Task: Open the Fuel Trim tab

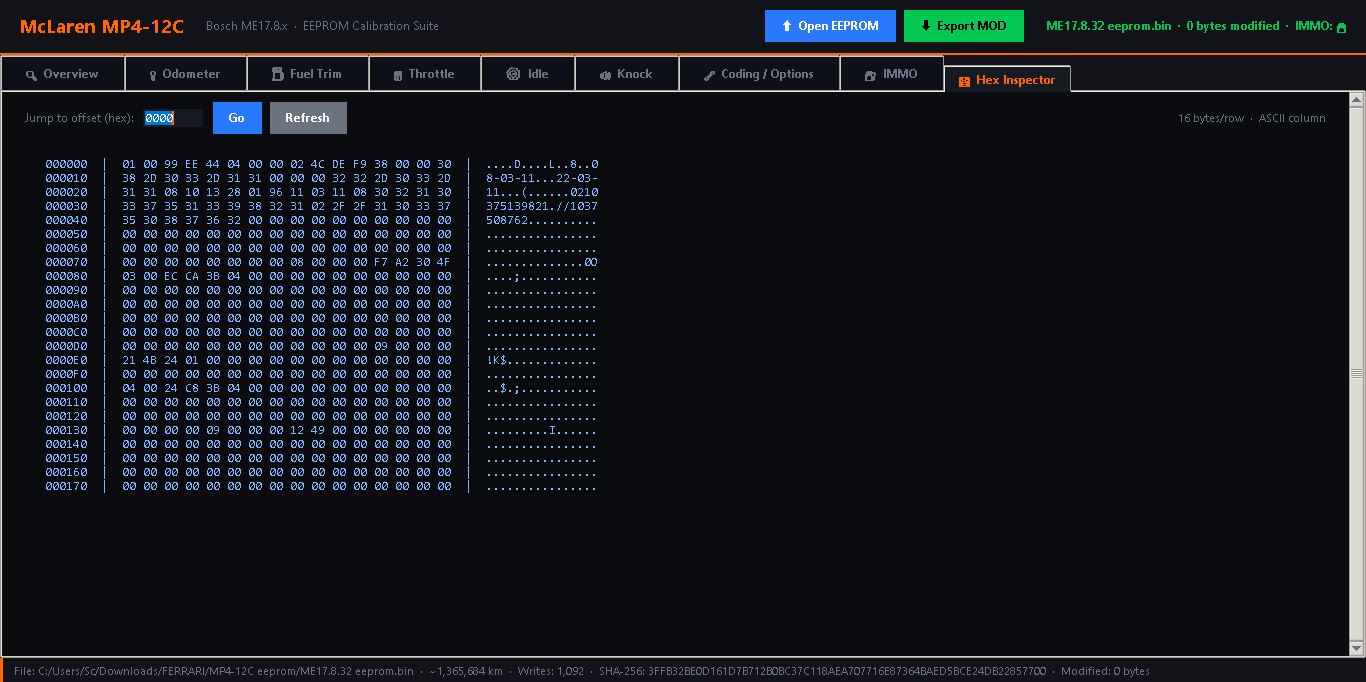Action: click(308, 74)
